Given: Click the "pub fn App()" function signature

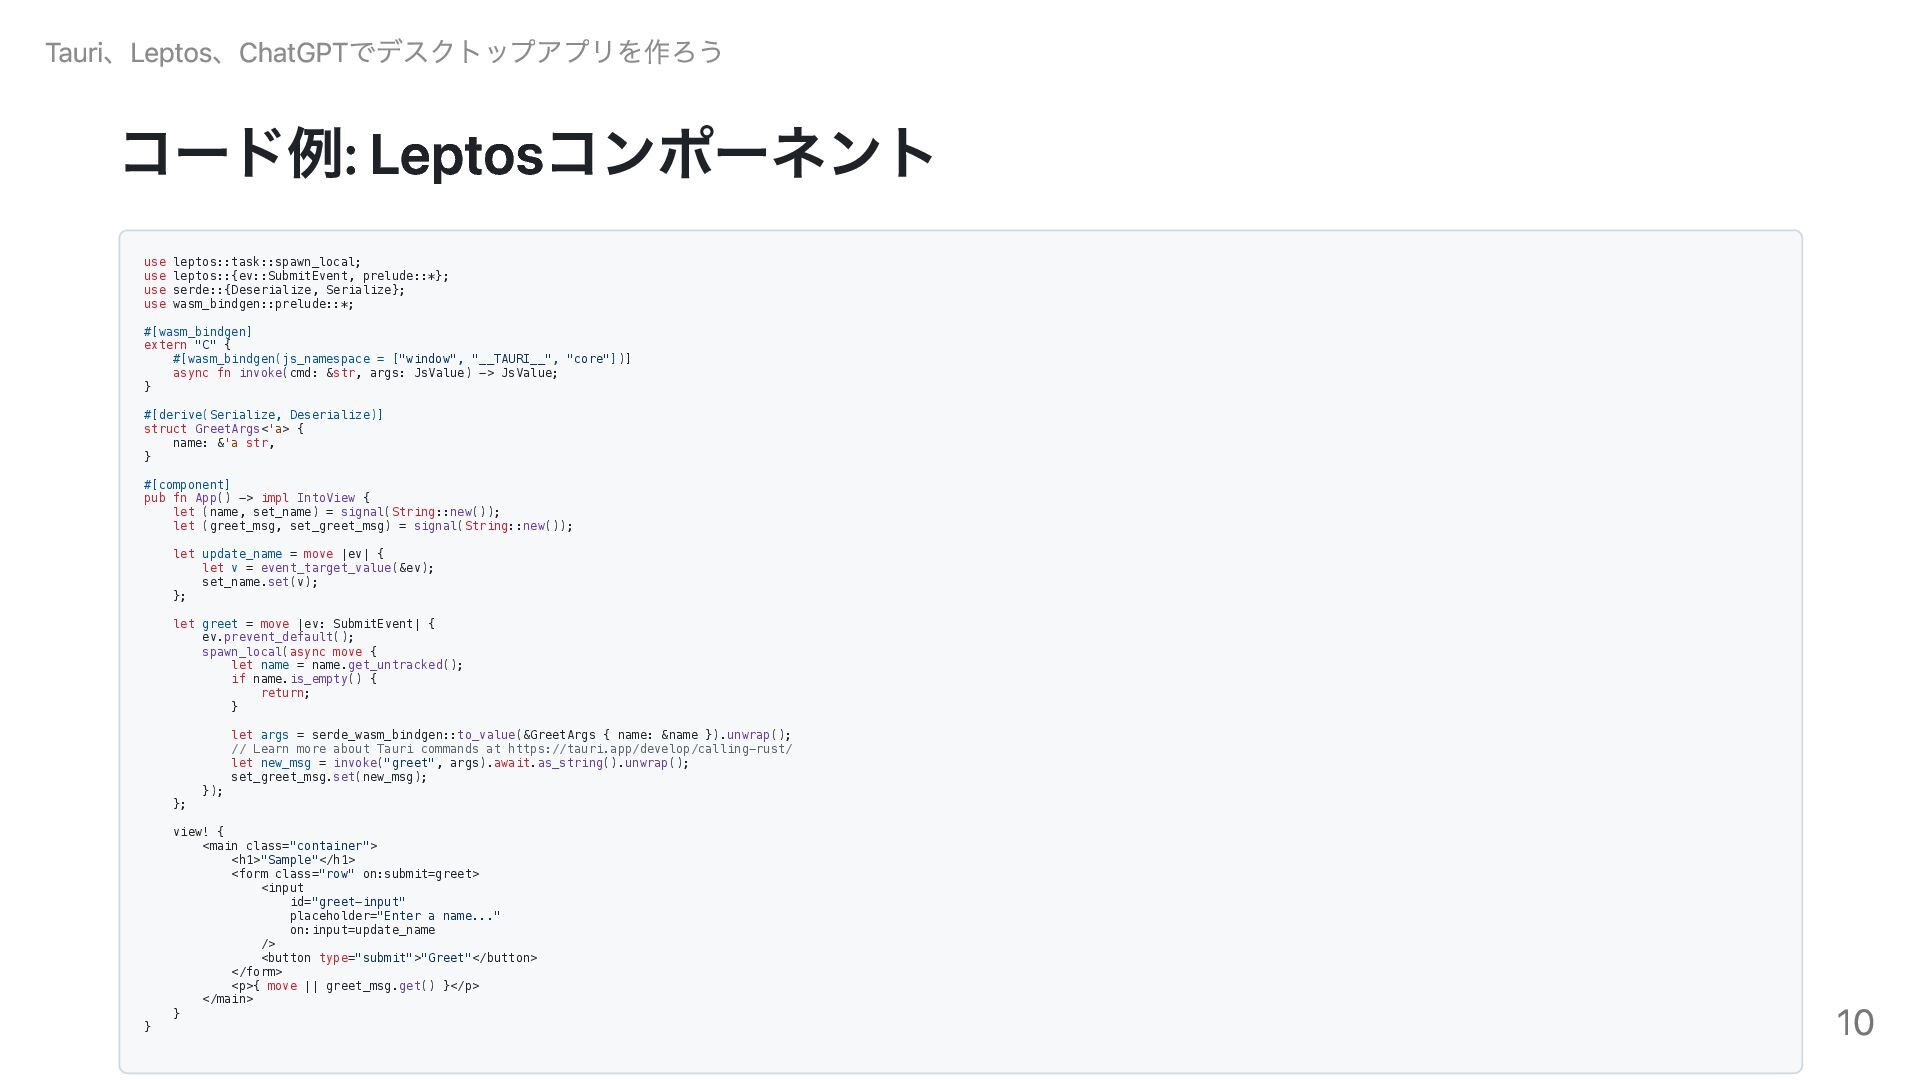Looking at the screenshot, I should (256, 498).
